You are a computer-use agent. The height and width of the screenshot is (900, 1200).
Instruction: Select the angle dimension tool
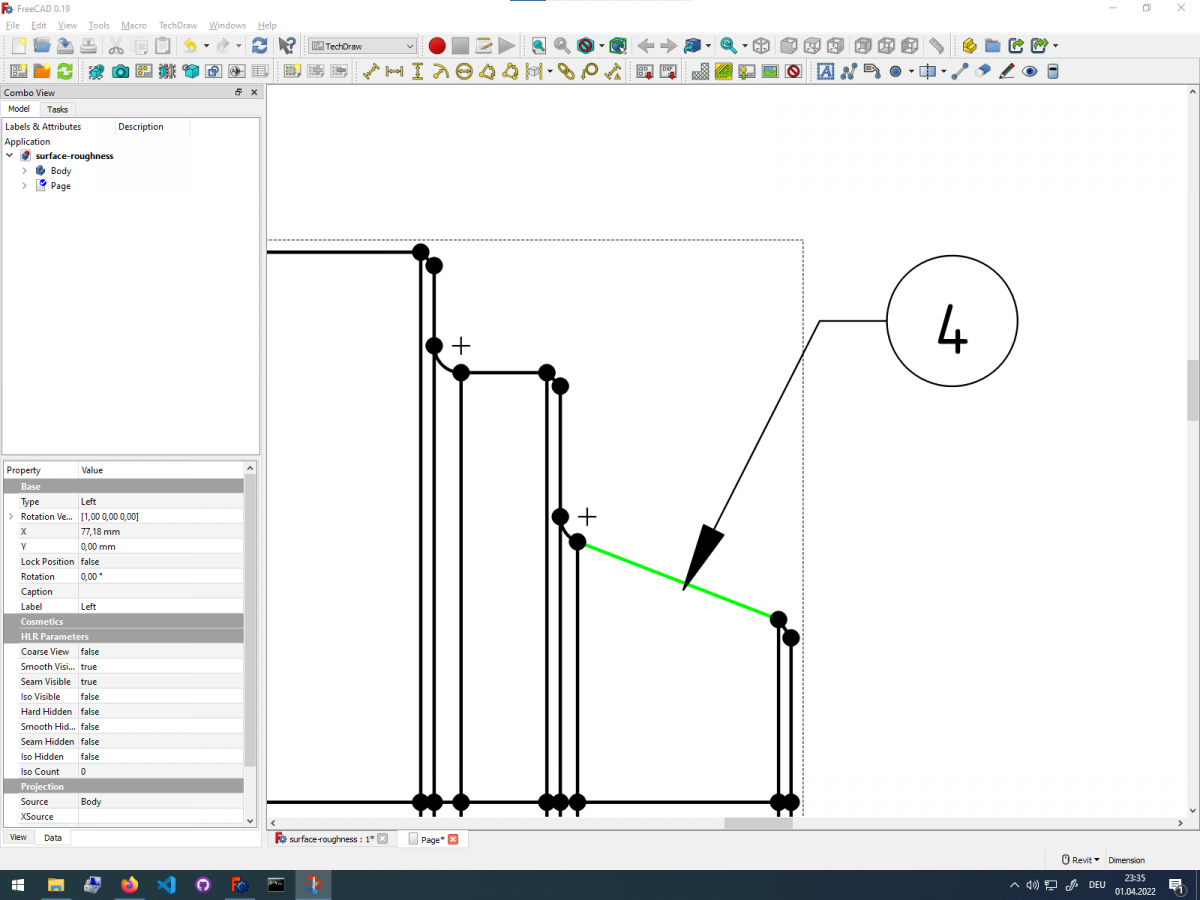click(x=488, y=71)
